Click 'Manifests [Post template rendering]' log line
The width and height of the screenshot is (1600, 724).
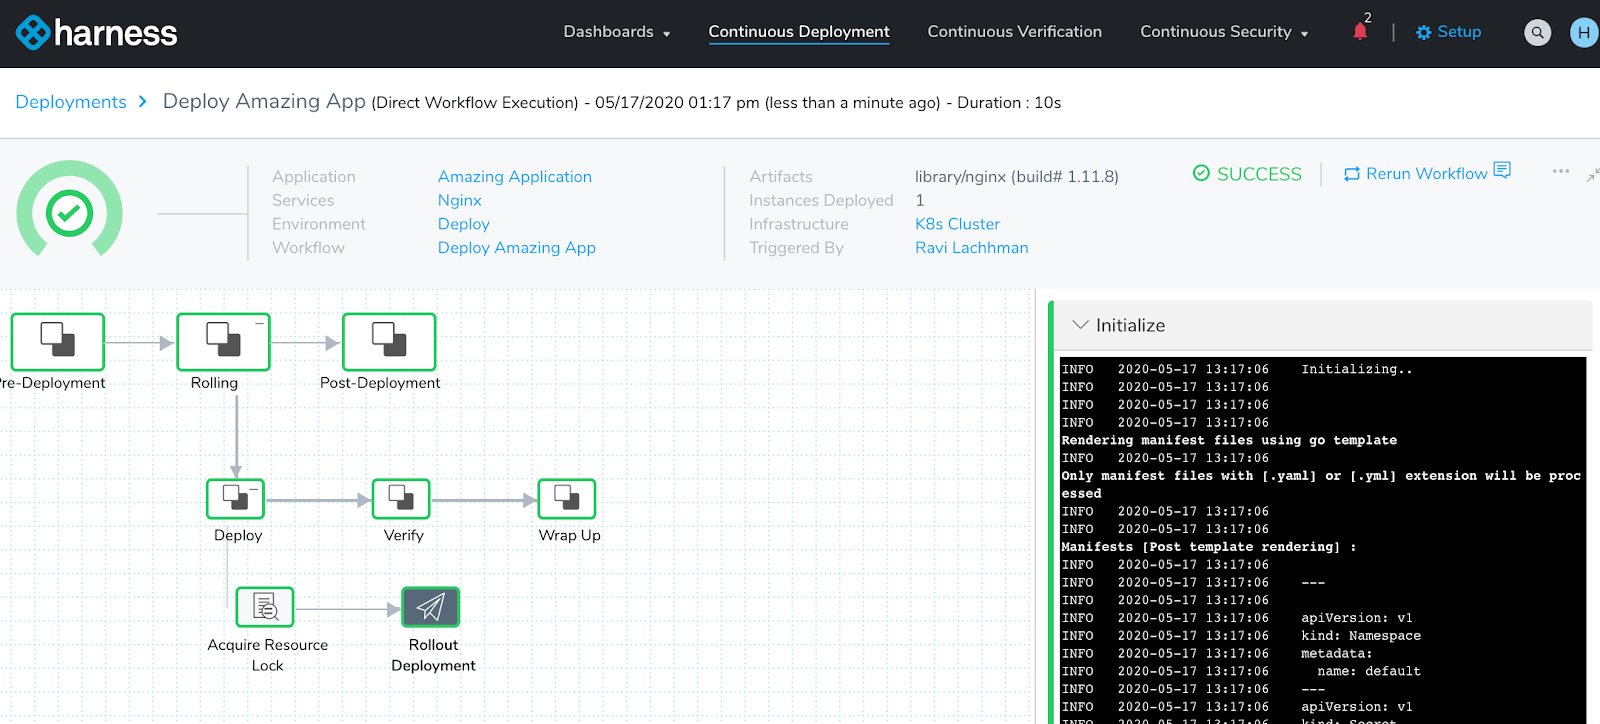[1209, 547]
